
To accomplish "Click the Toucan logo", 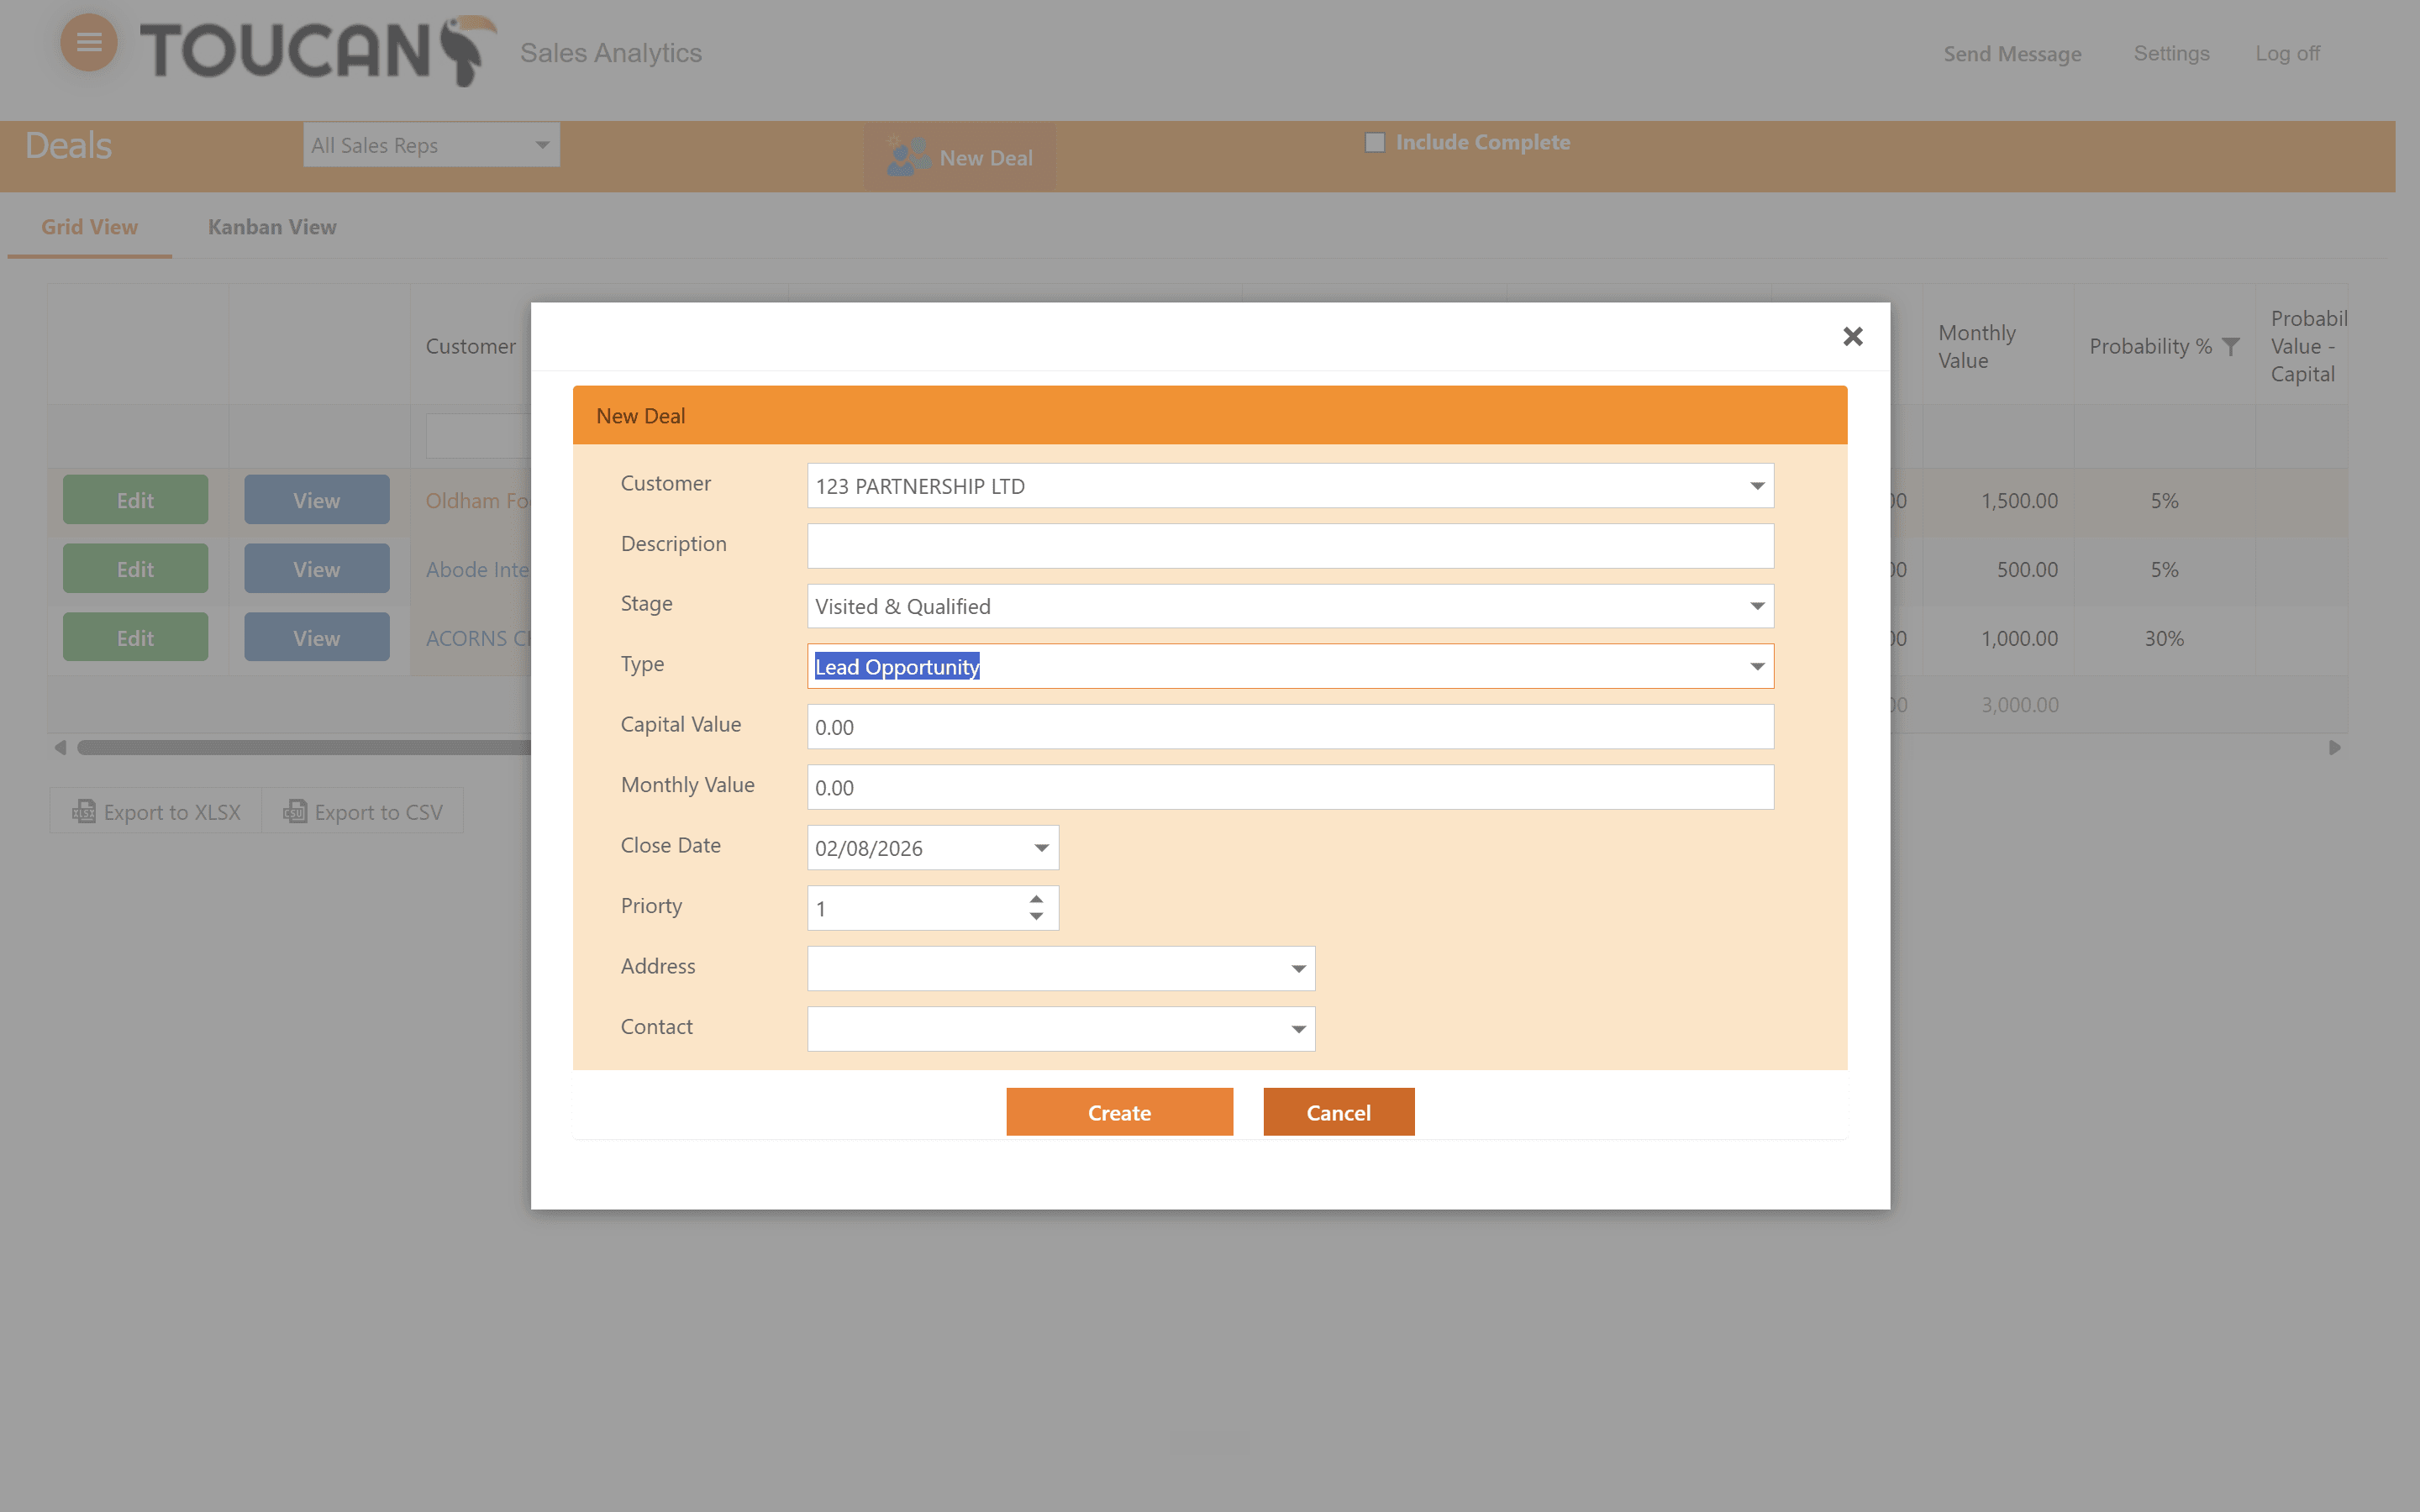I will point(318,50).
